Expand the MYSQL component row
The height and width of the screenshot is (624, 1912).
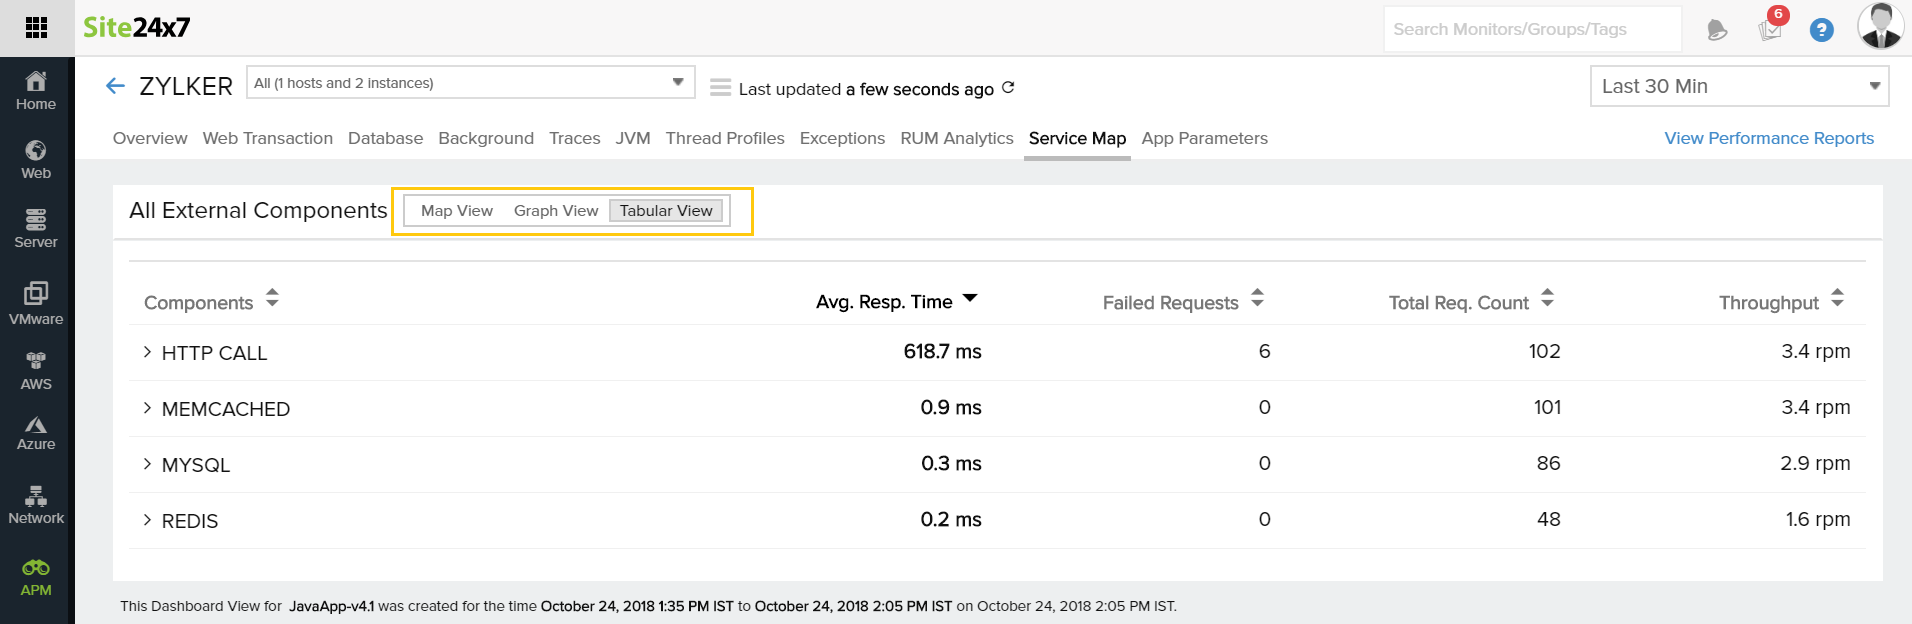click(x=147, y=464)
